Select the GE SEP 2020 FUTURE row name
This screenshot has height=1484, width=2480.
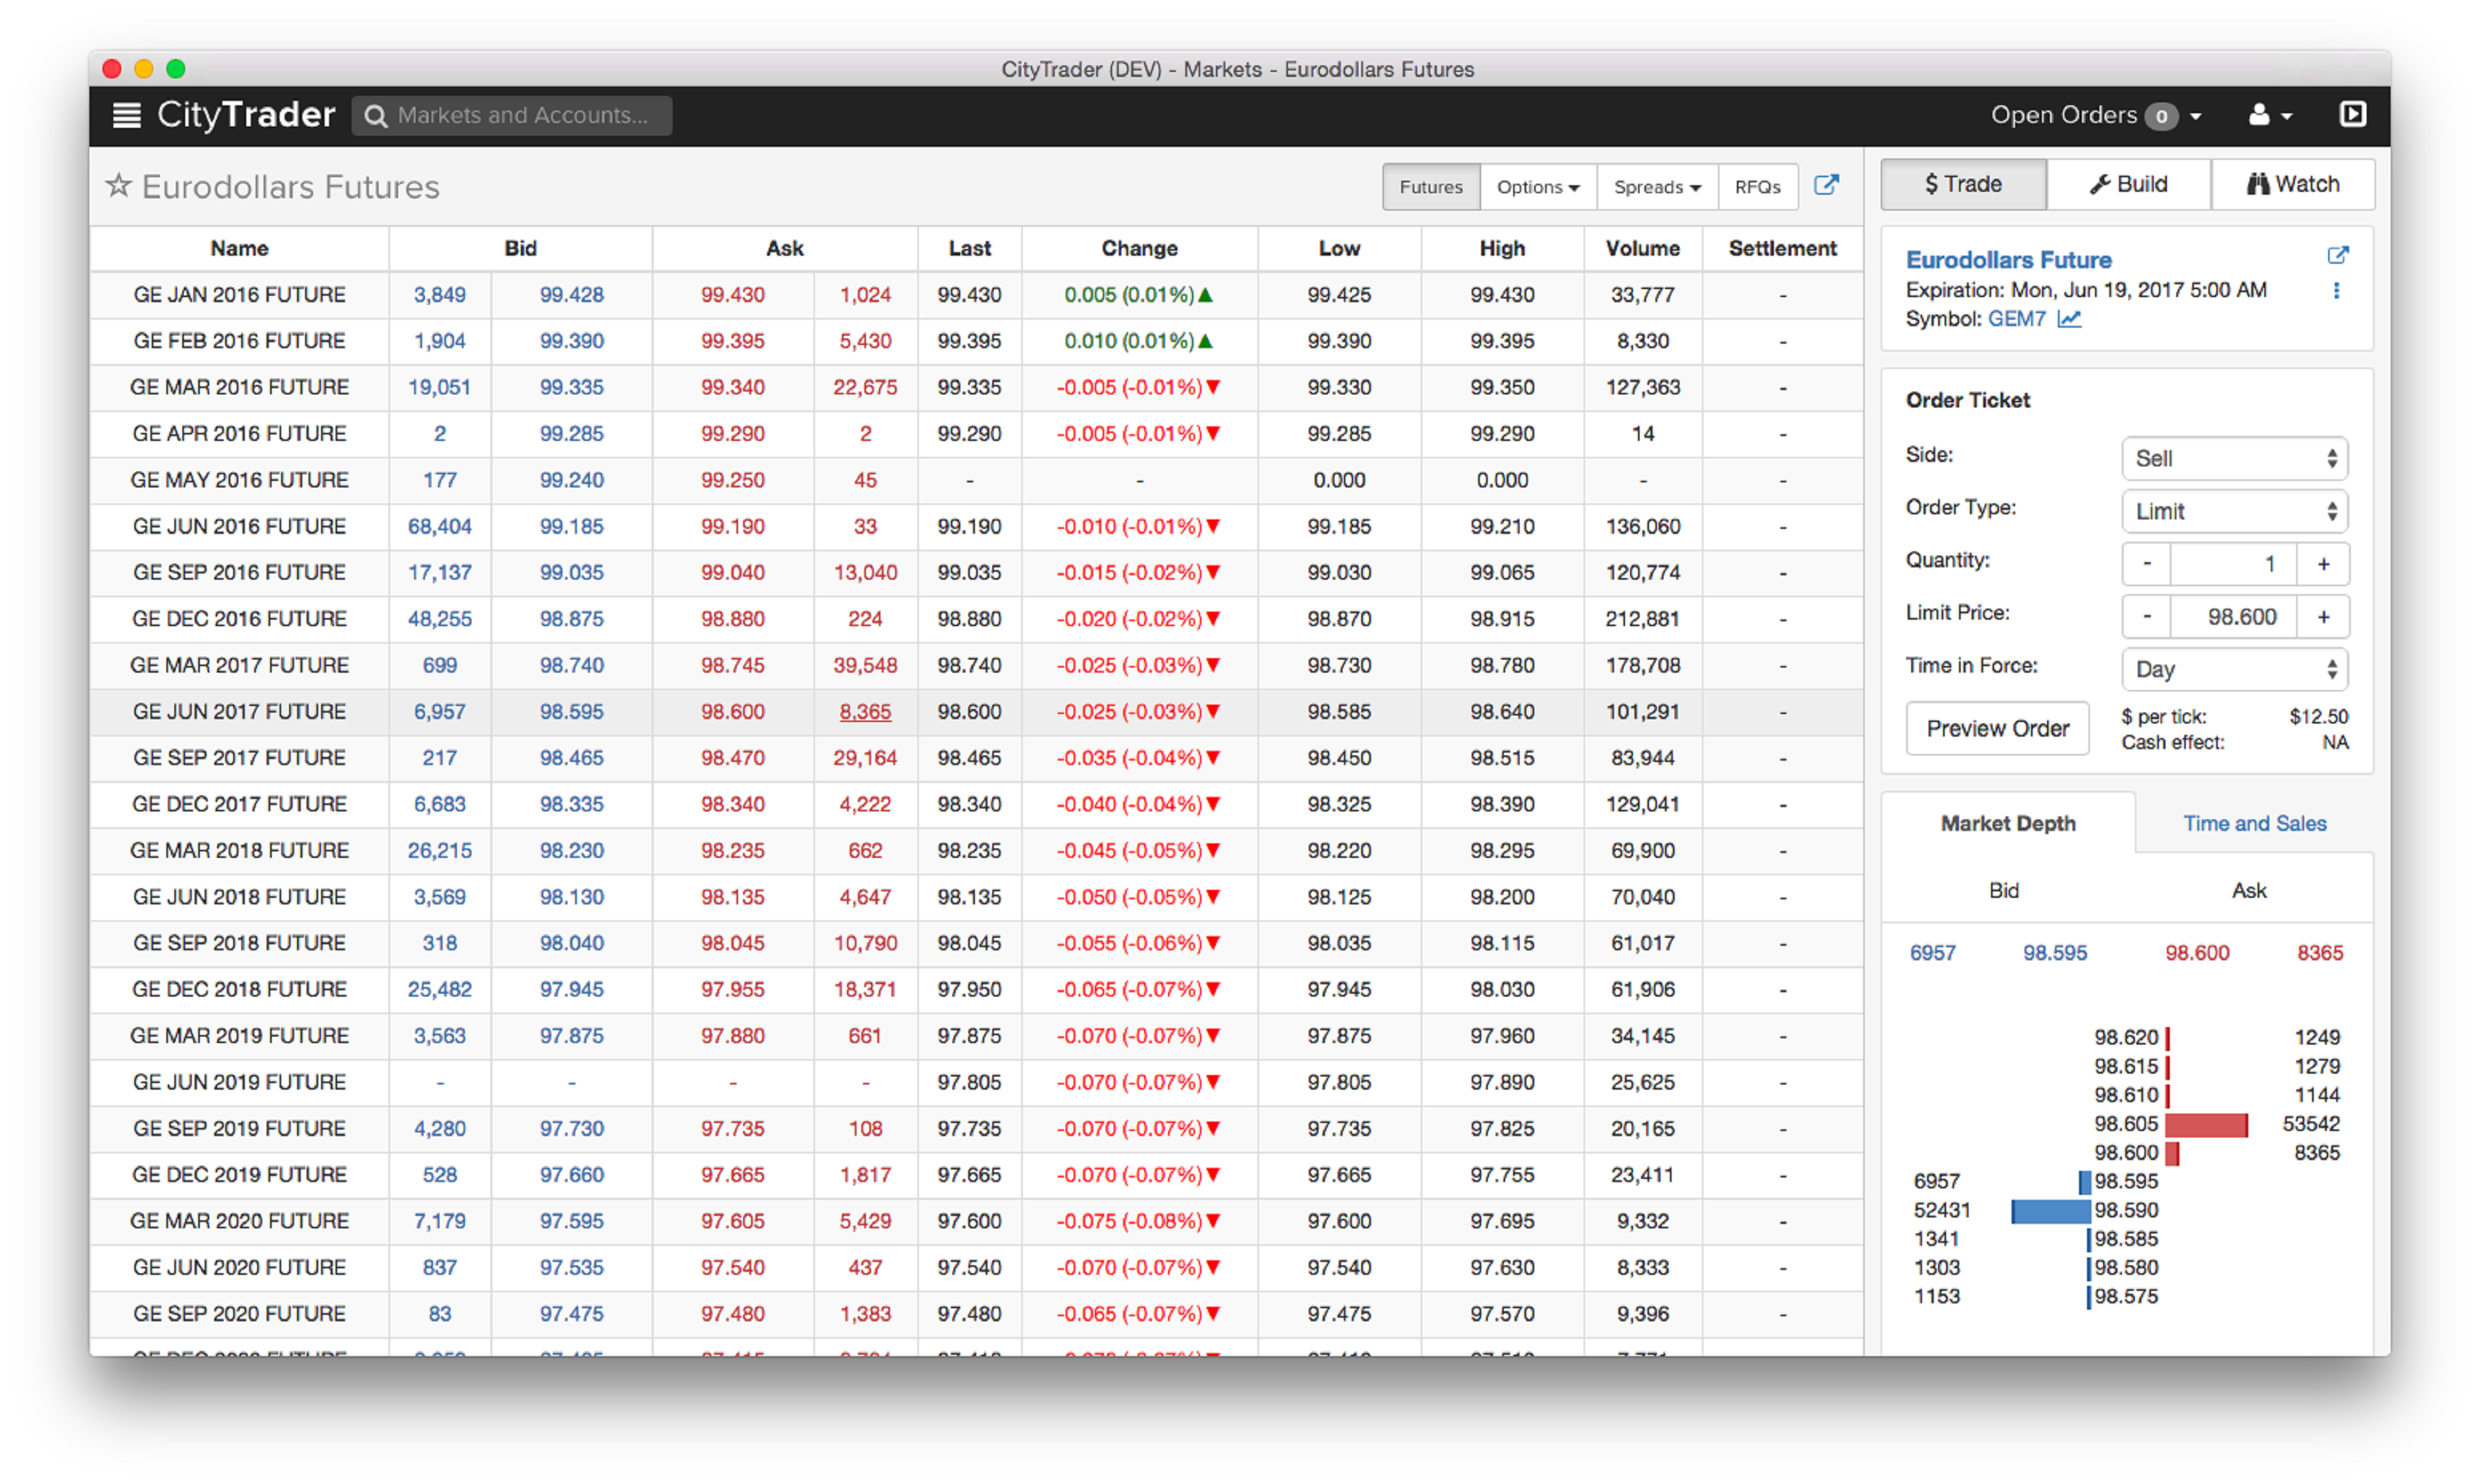click(x=239, y=1314)
